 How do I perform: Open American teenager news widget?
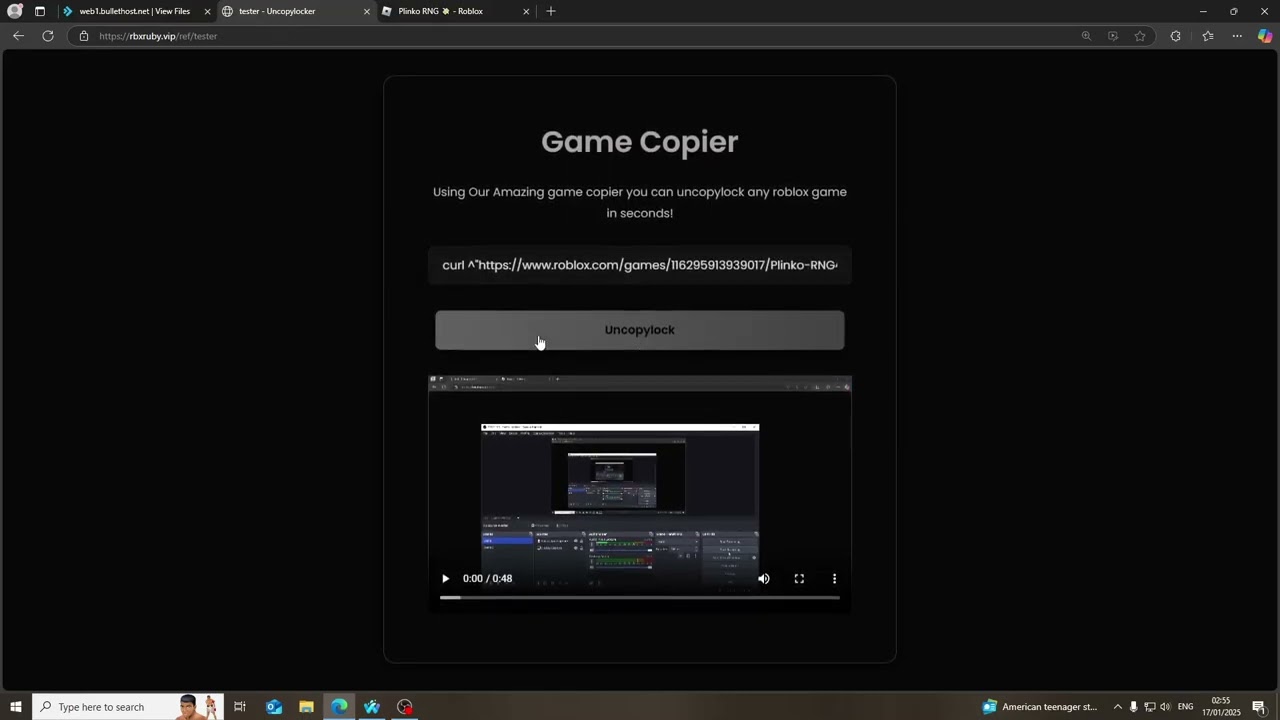pyautogui.click(x=1040, y=707)
